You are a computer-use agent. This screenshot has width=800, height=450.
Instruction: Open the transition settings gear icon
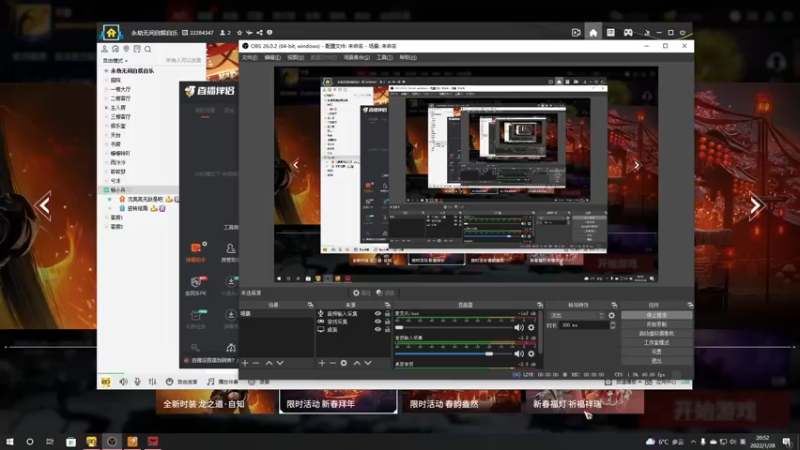pos(612,315)
